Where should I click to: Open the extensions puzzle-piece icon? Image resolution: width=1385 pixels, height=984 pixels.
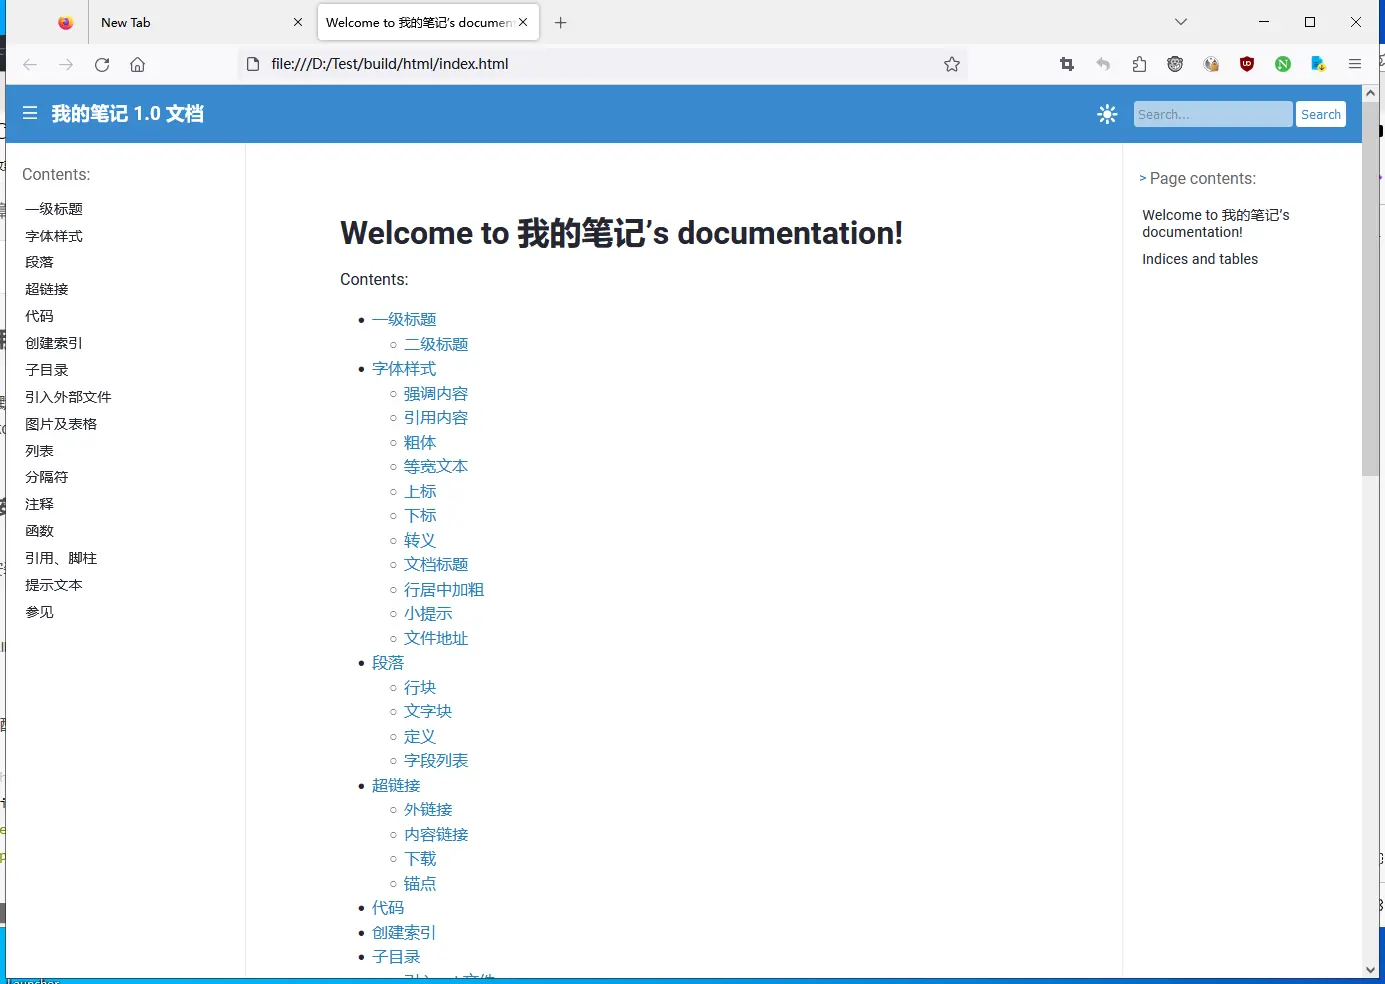1139,64
